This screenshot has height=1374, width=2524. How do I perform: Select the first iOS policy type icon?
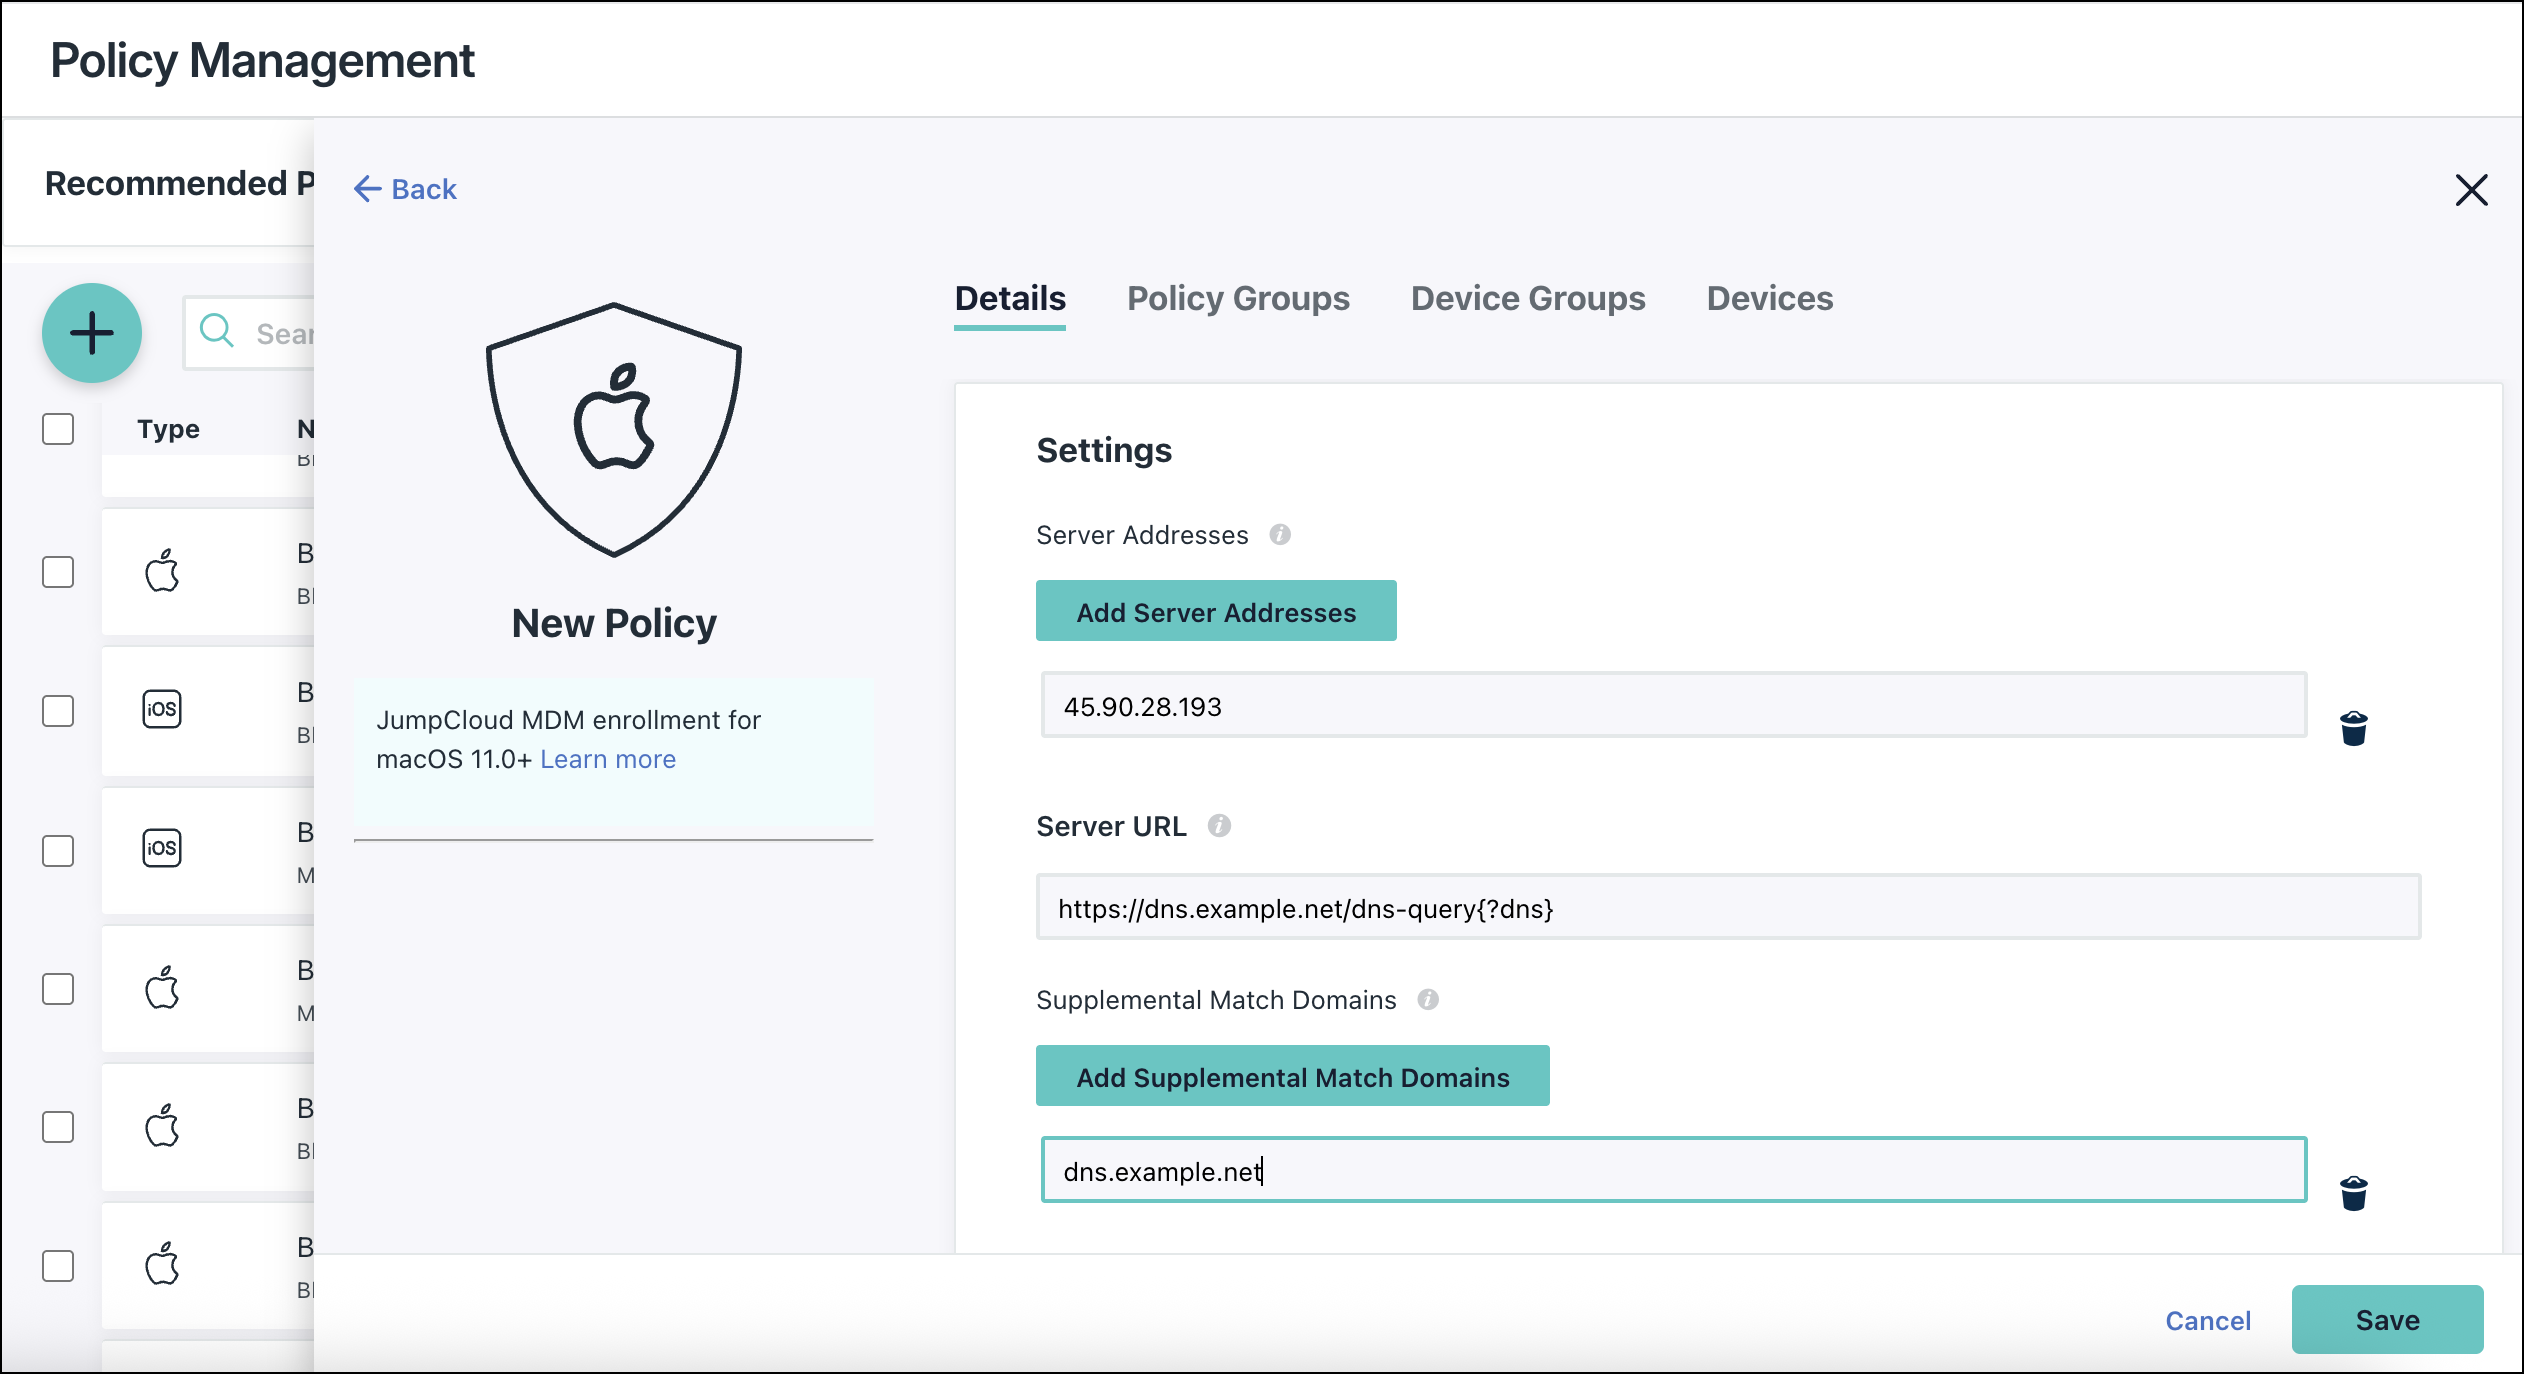point(161,709)
